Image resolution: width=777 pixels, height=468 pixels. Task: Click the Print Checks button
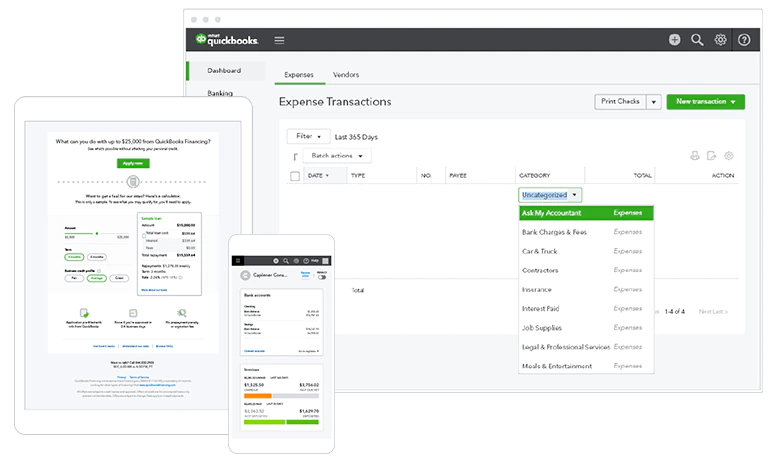620,102
